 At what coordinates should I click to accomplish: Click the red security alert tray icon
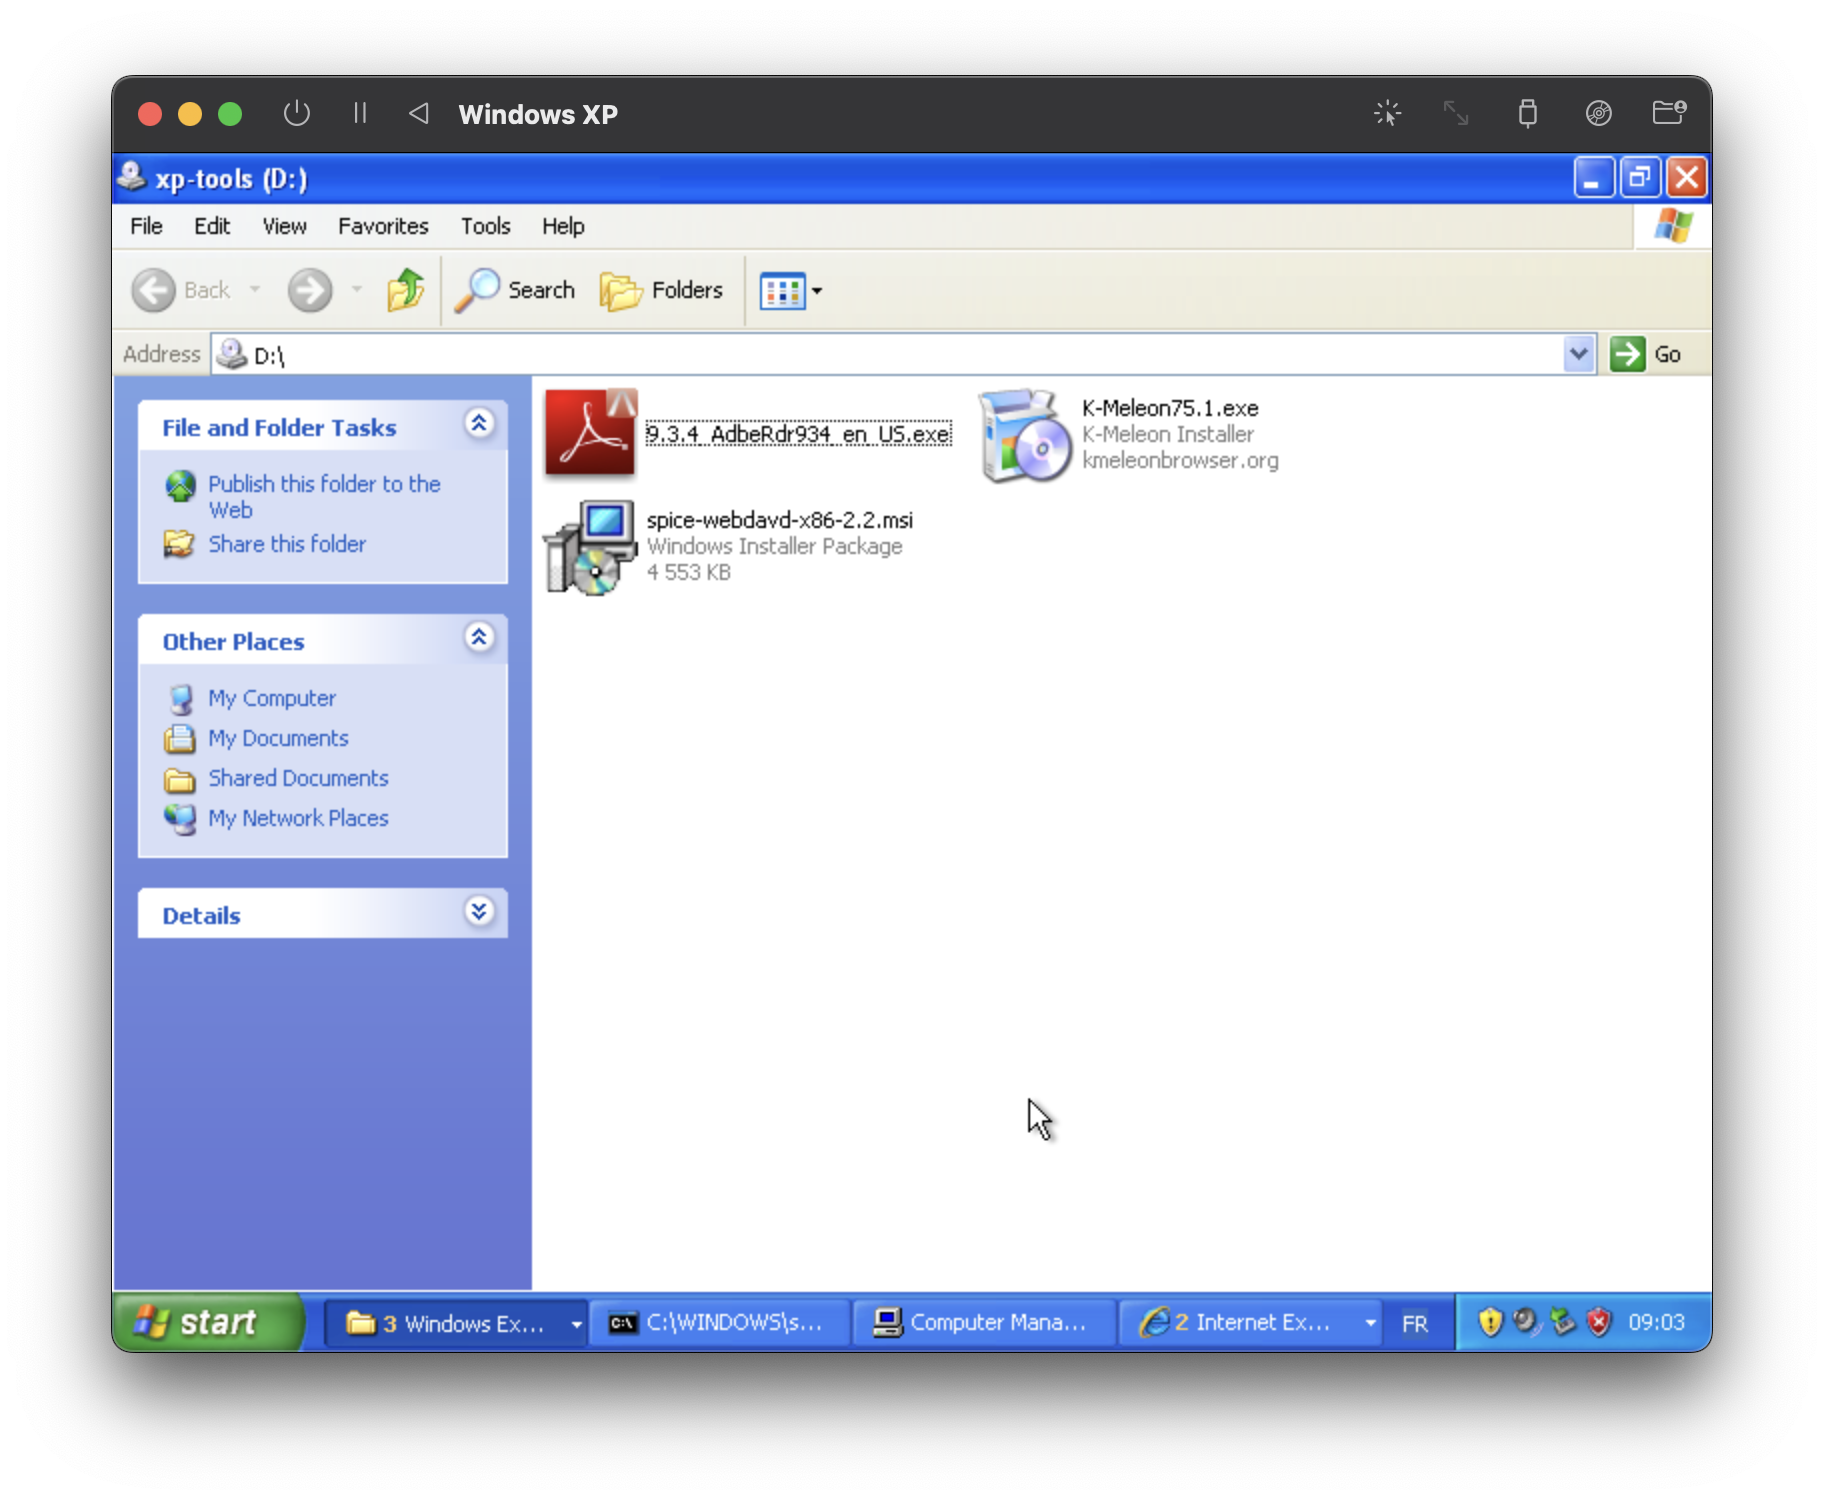pos(1599,1322)
